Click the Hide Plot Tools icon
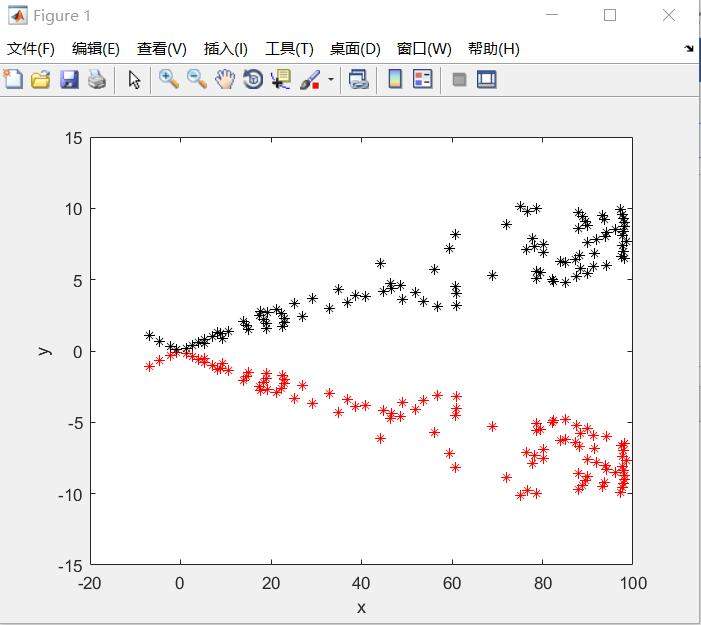This screenshot has height=625, width=701. click(459, 80)
